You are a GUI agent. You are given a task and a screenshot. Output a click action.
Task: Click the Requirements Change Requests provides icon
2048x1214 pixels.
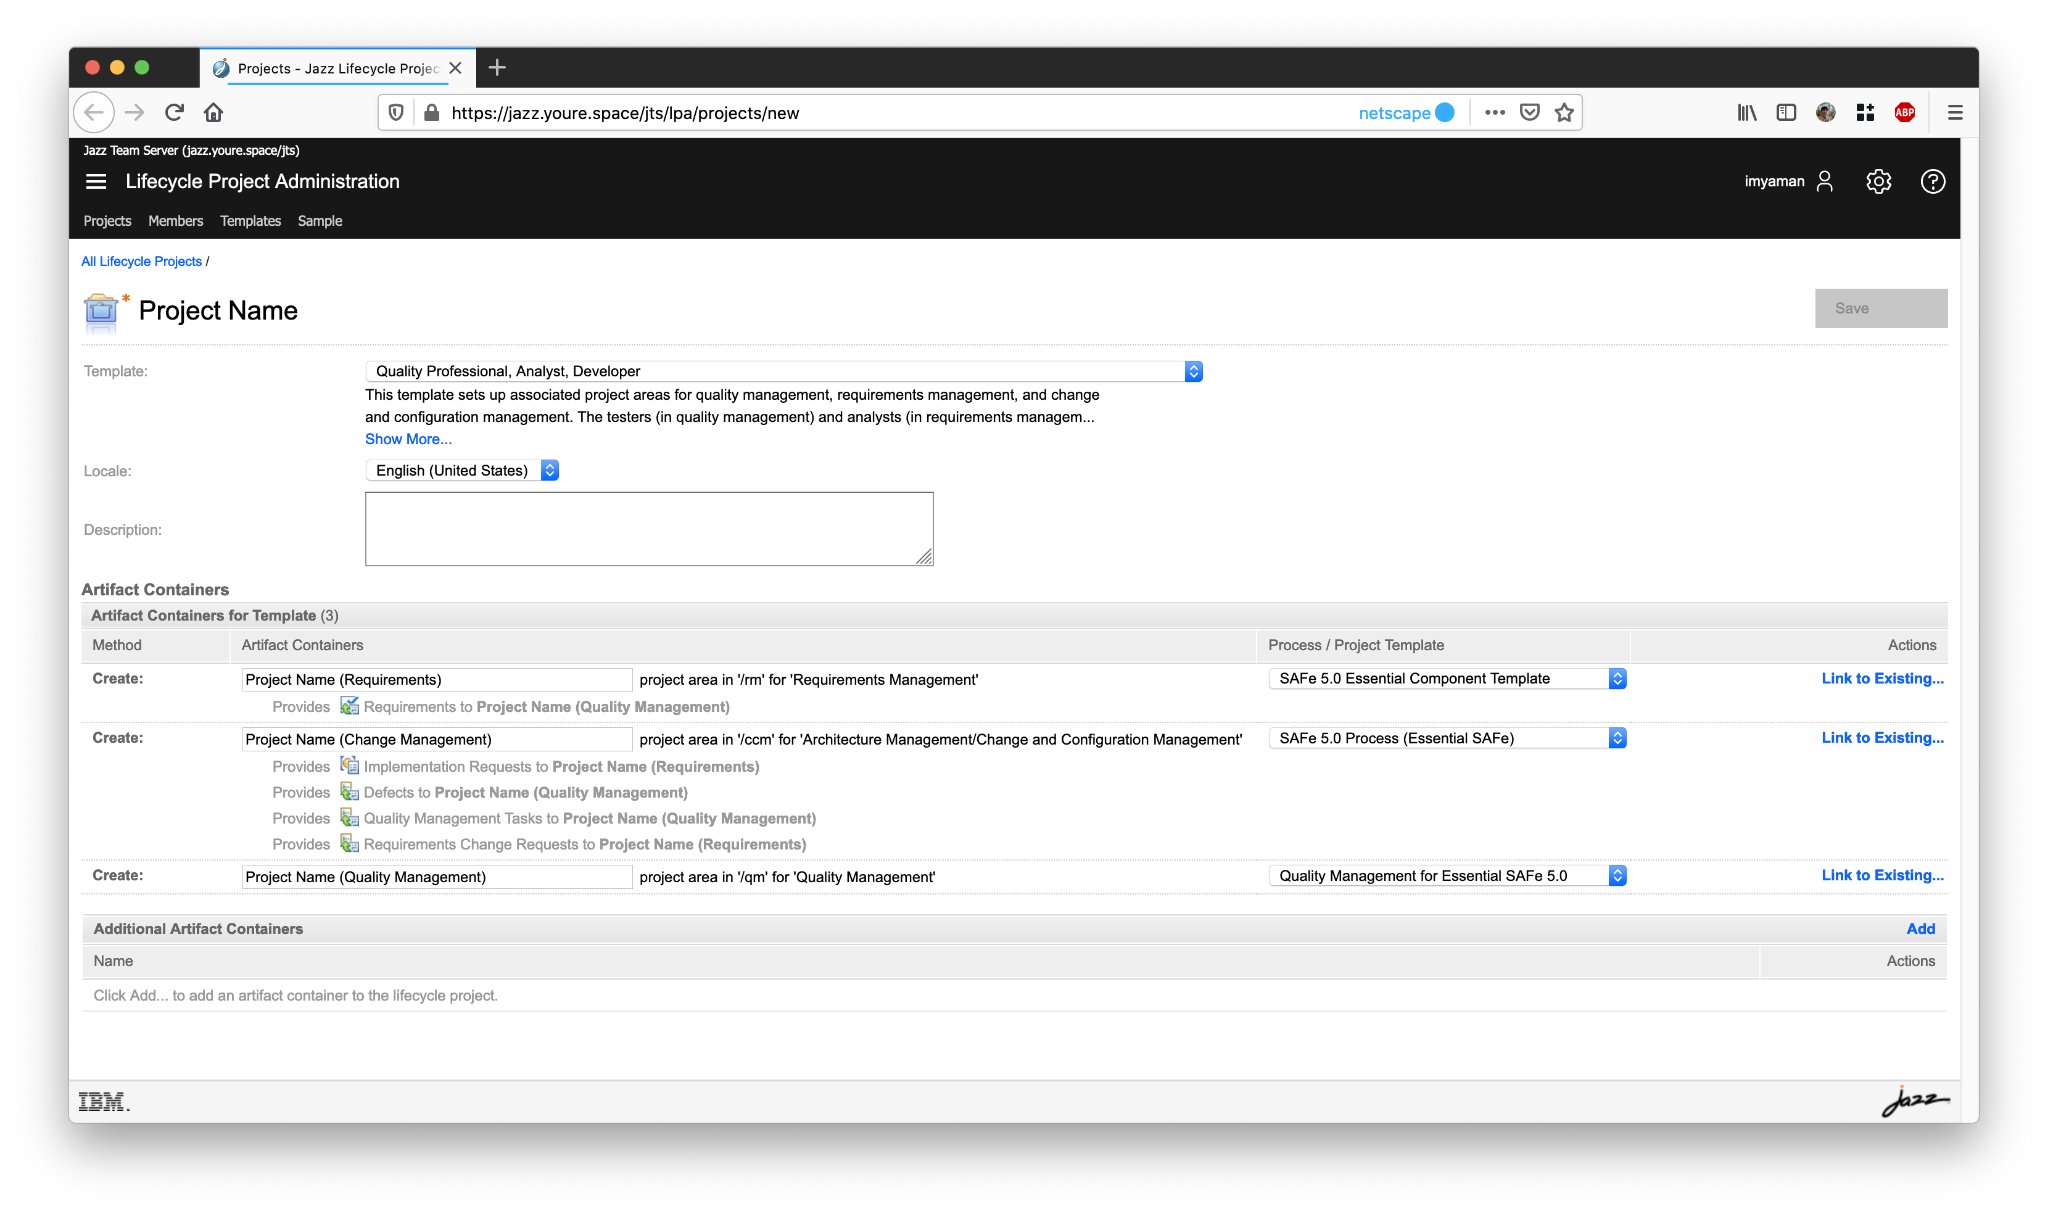coord(349,844)
